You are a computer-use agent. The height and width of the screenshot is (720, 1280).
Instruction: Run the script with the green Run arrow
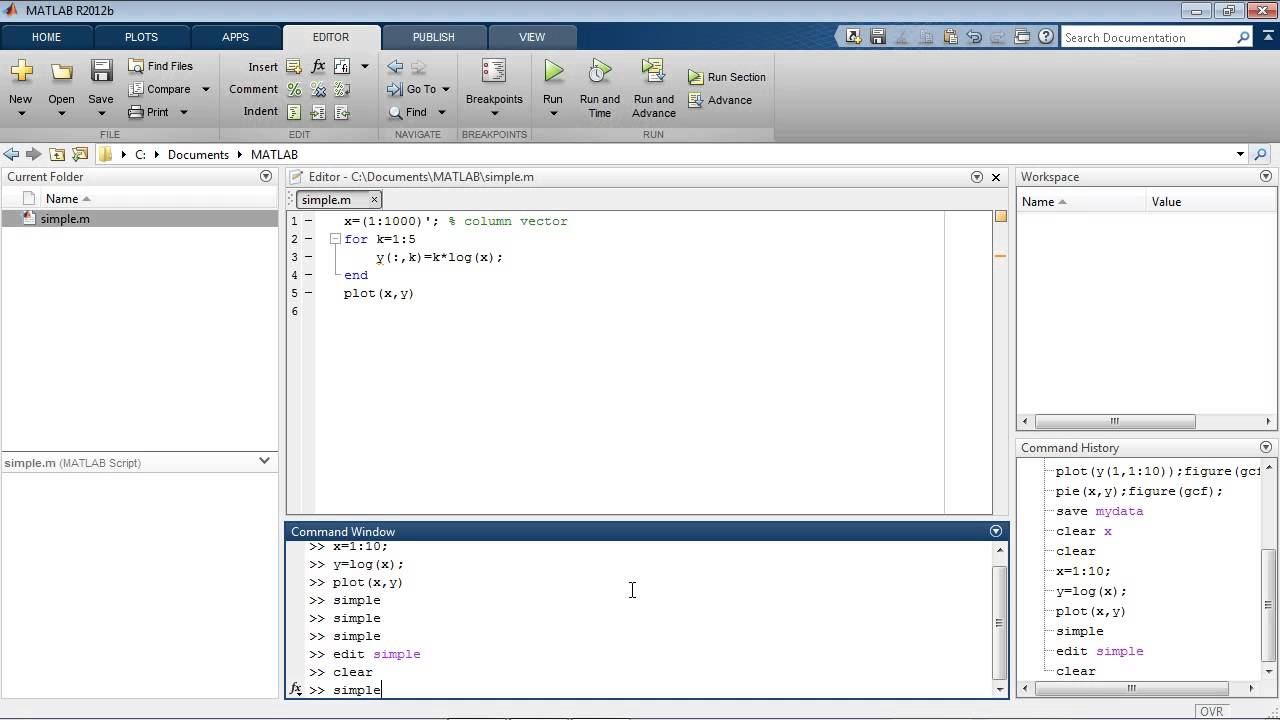tap(553, 71)
